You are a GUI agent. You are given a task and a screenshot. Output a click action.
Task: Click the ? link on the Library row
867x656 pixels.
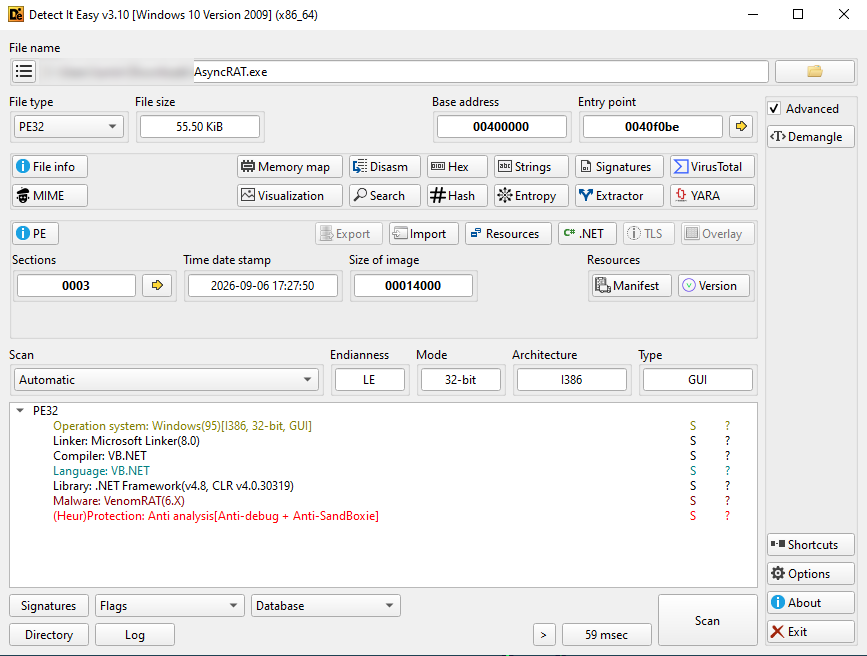[728, 486]
